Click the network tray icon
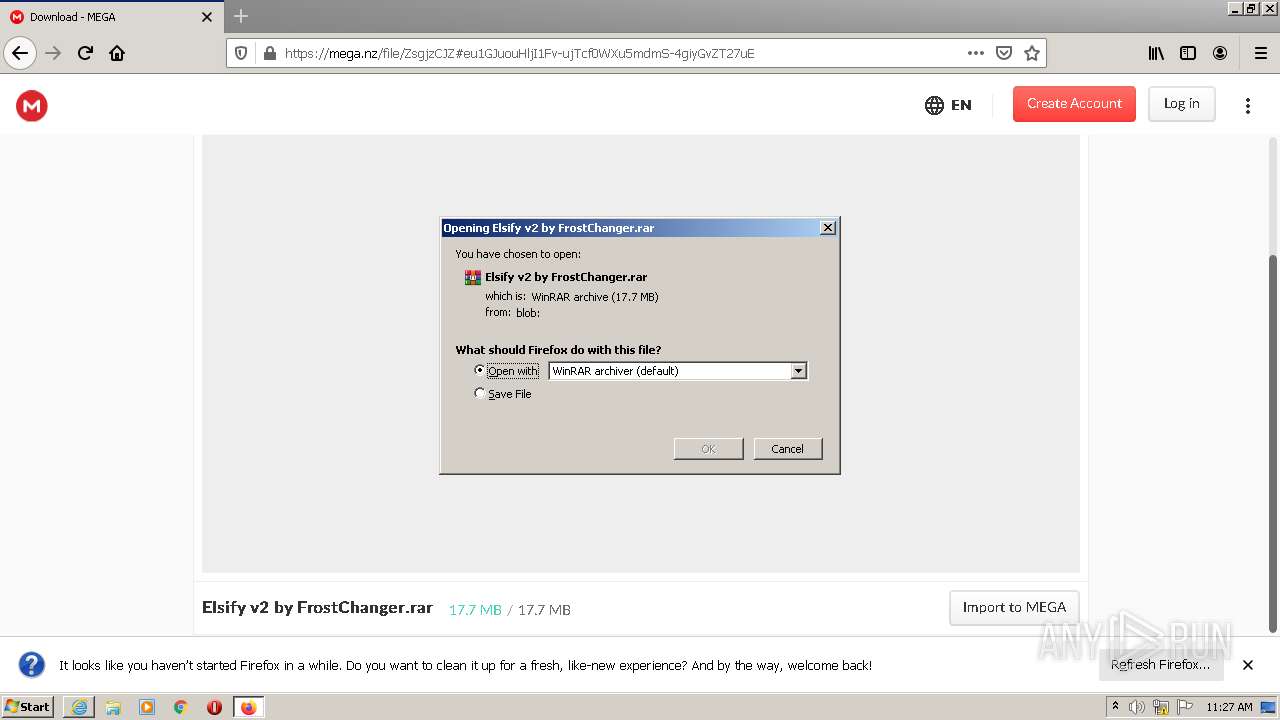Viewport: 1280px width, 720px height. (1161, 708)
